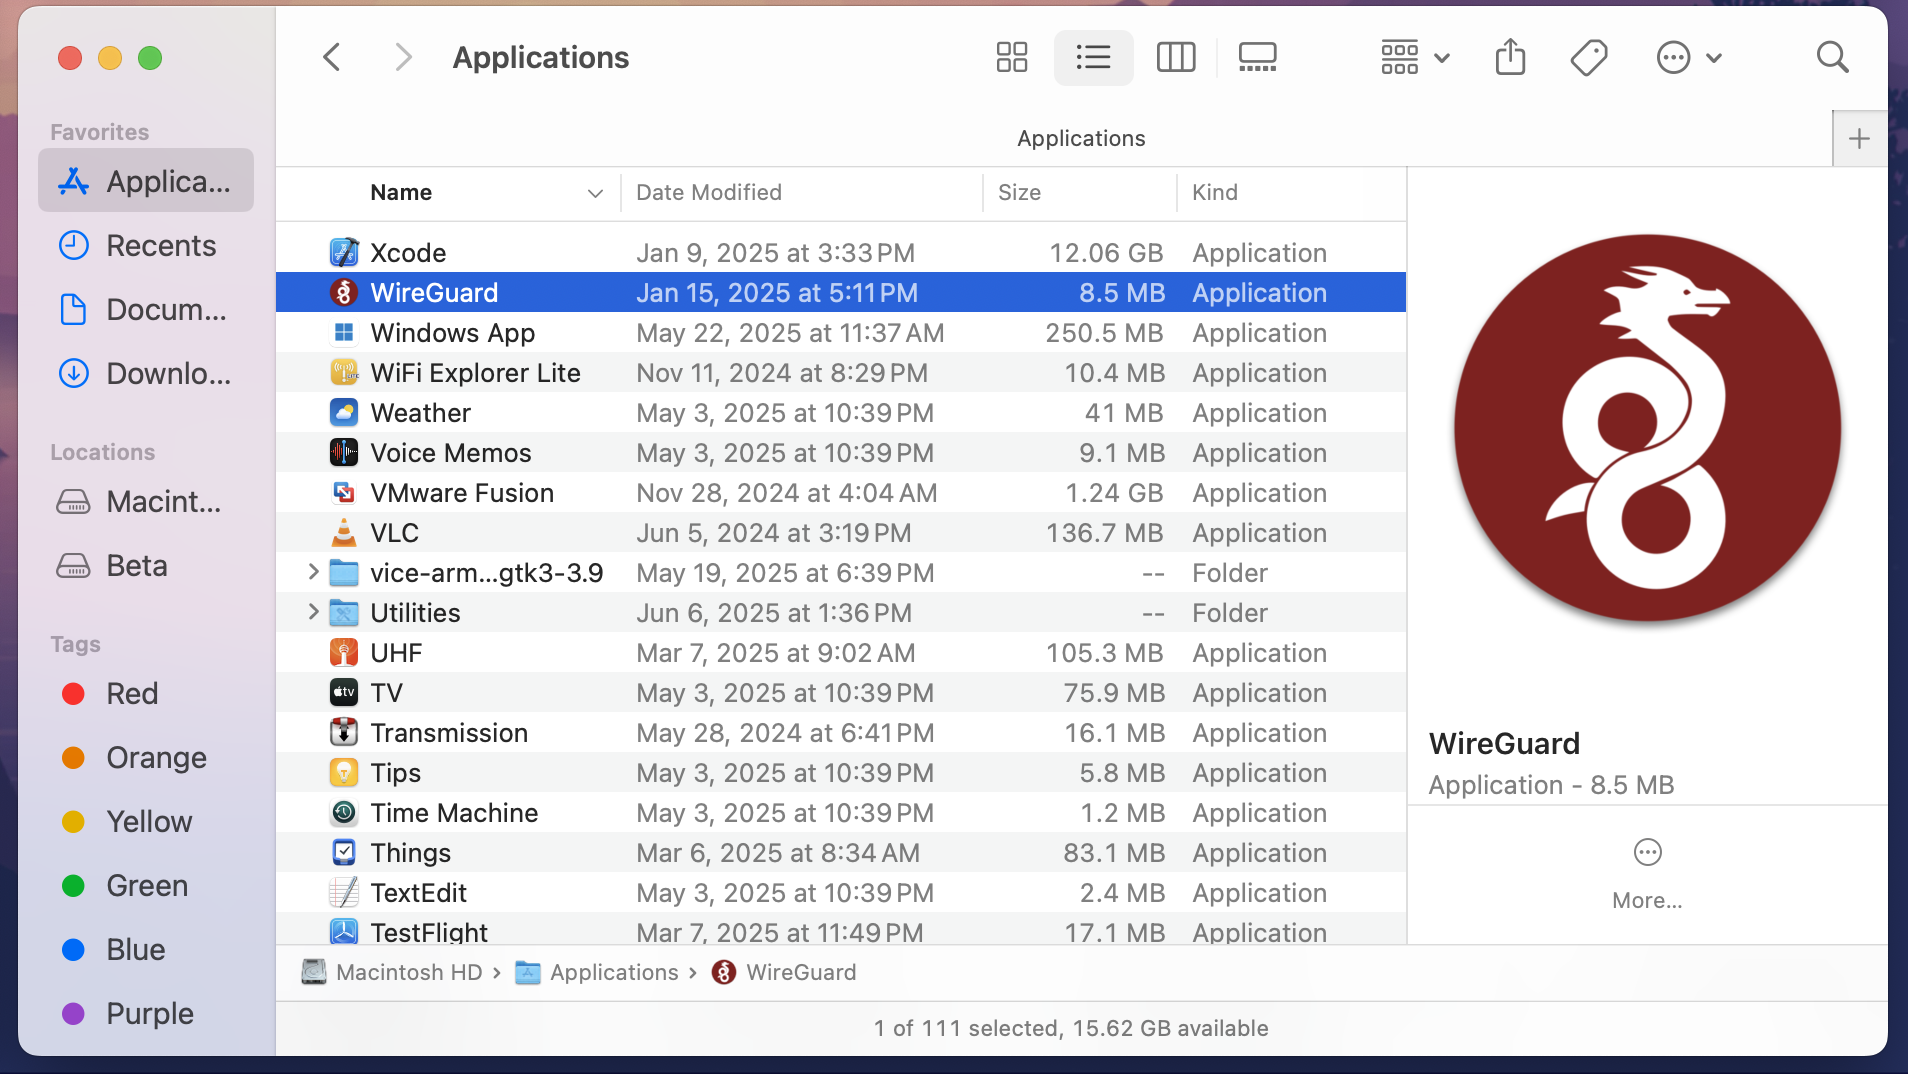1908x1074 pixels.
Task: Select the UHF app icon
Action: click(344, 652)
